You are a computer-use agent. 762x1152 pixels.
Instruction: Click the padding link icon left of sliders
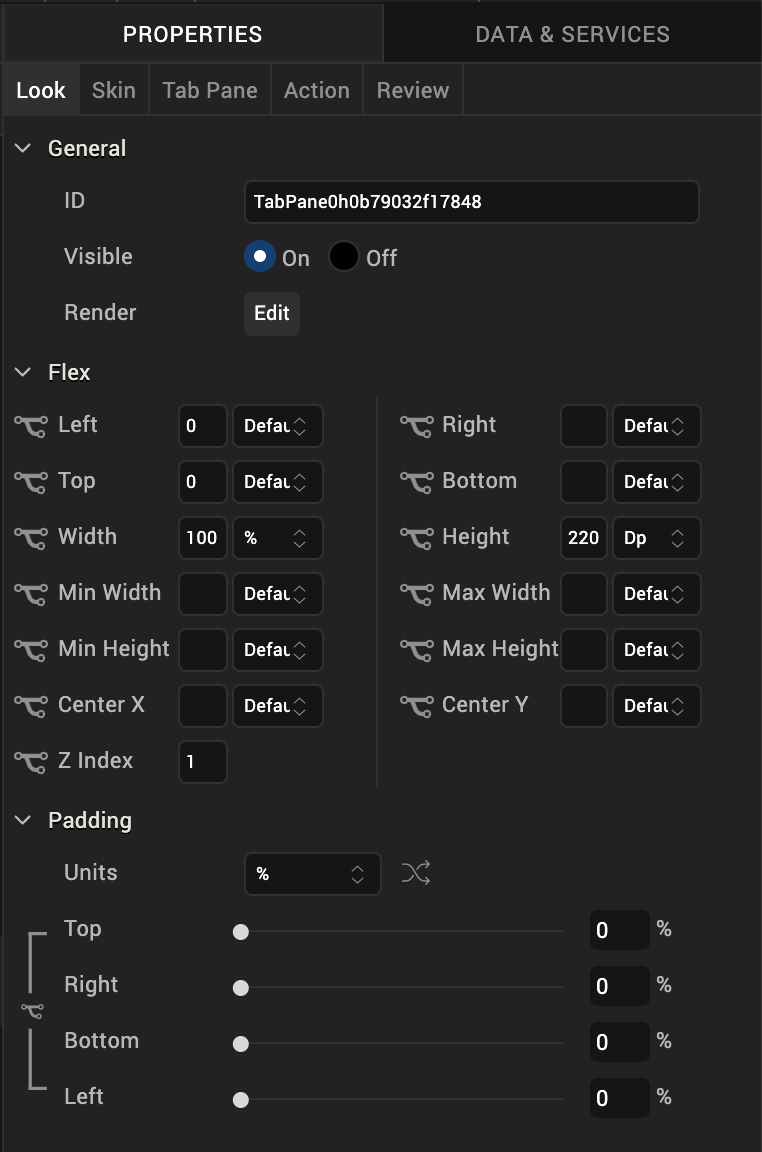coord(32,1012)
